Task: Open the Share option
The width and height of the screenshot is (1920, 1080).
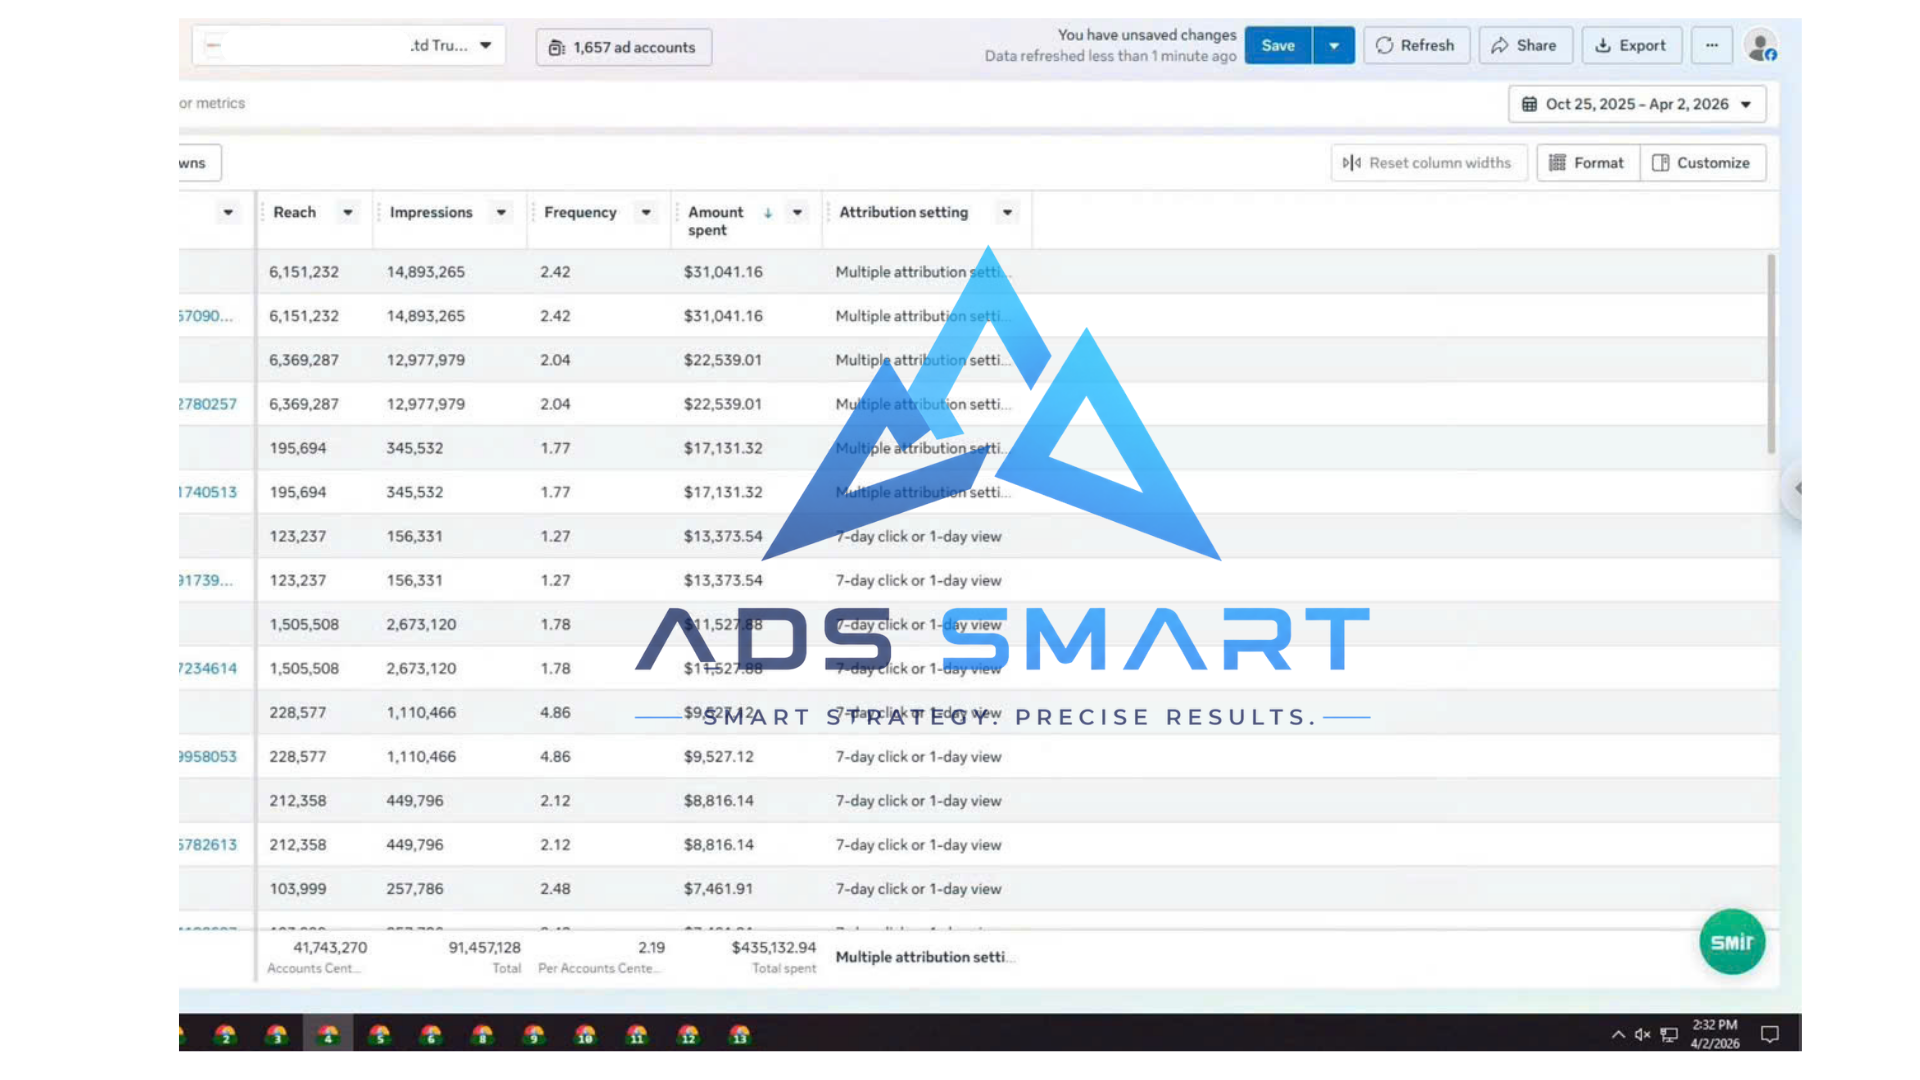Action: pos(1525,46)
